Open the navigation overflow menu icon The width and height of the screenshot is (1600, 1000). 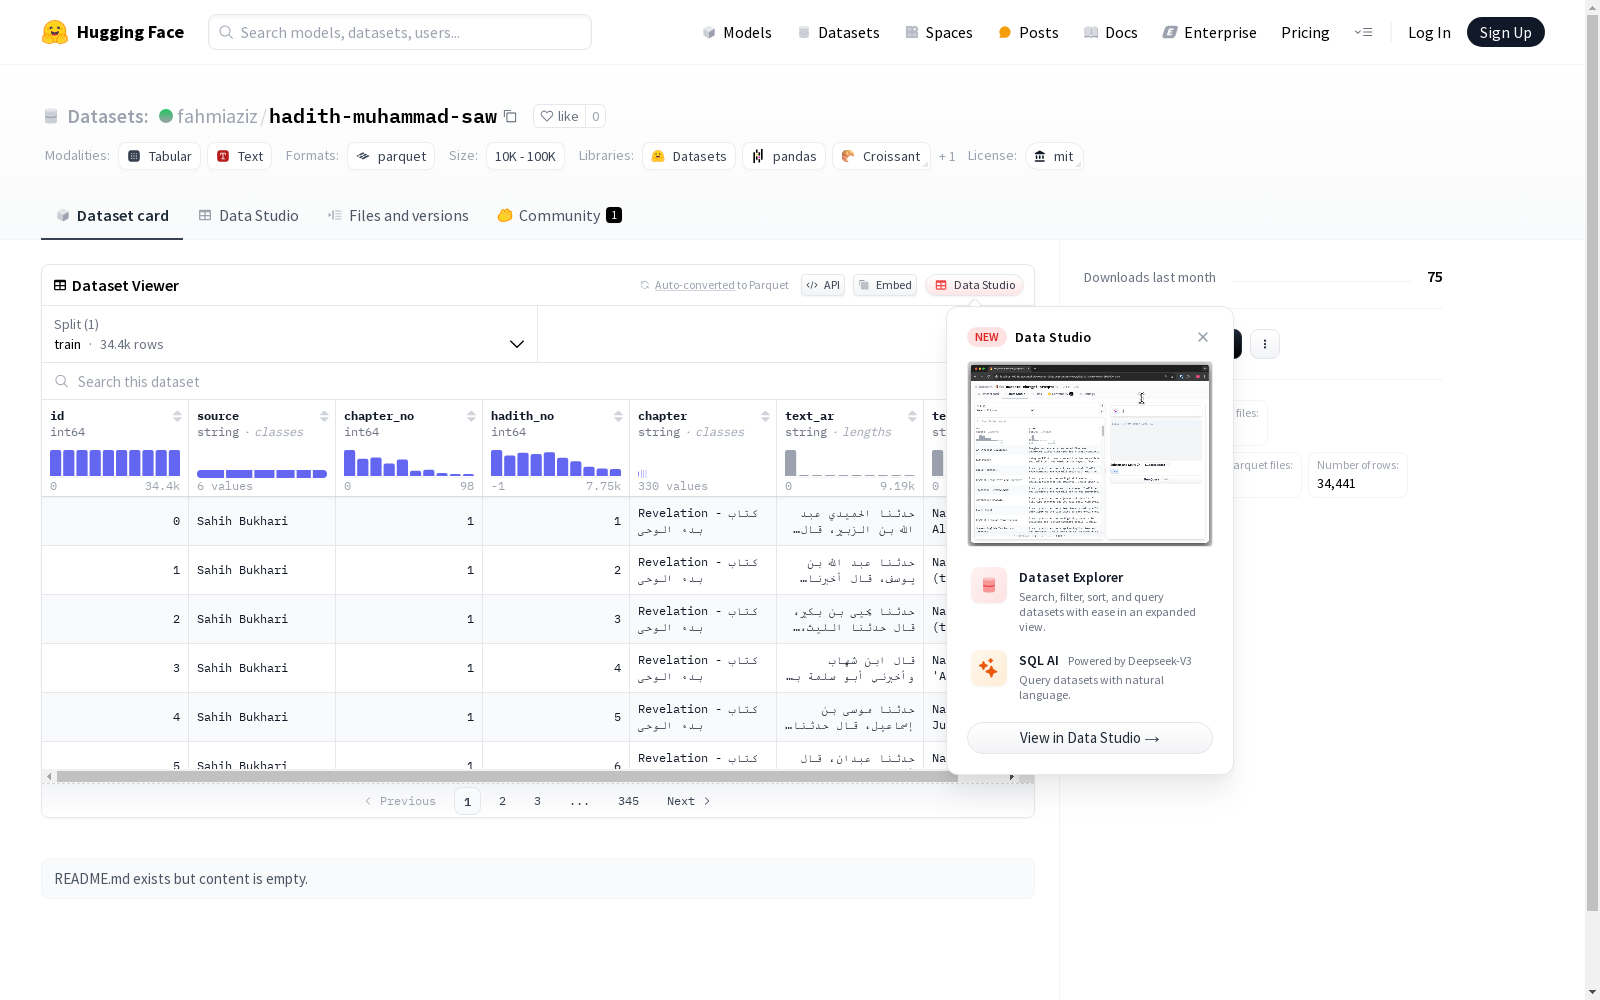(1363, 32)
